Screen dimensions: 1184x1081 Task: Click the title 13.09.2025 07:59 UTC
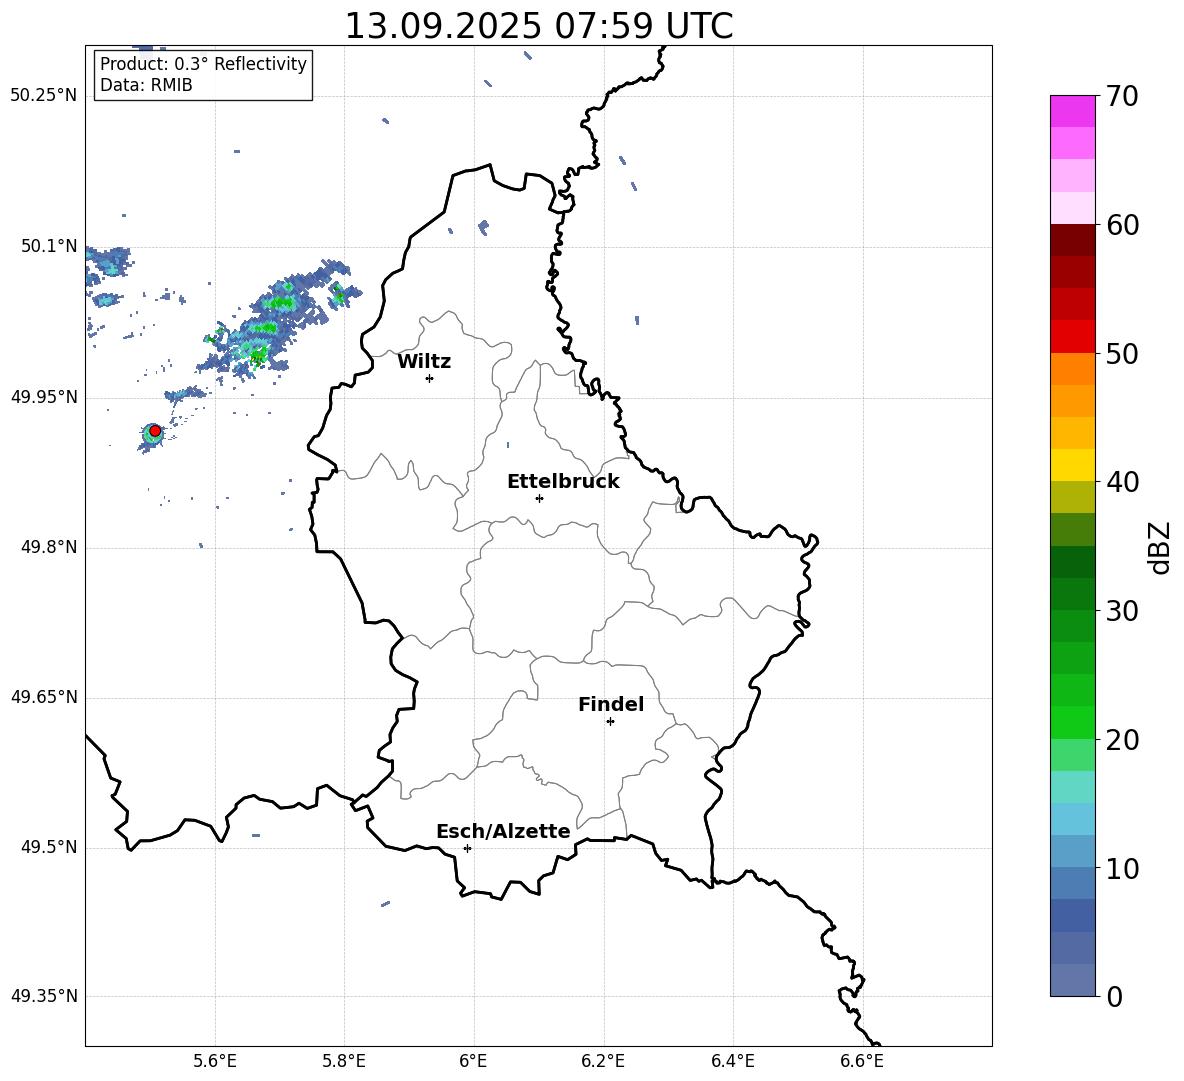(x=539, y=26)
